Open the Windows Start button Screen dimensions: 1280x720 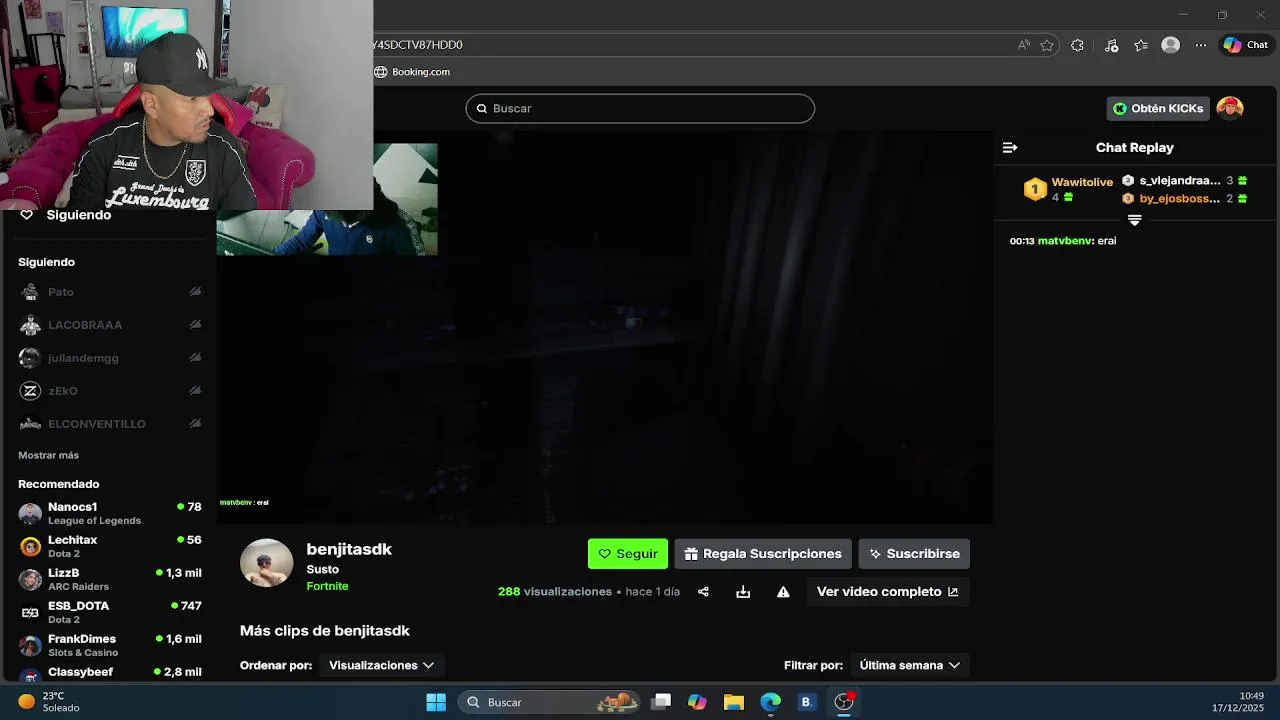coord(436,702)
